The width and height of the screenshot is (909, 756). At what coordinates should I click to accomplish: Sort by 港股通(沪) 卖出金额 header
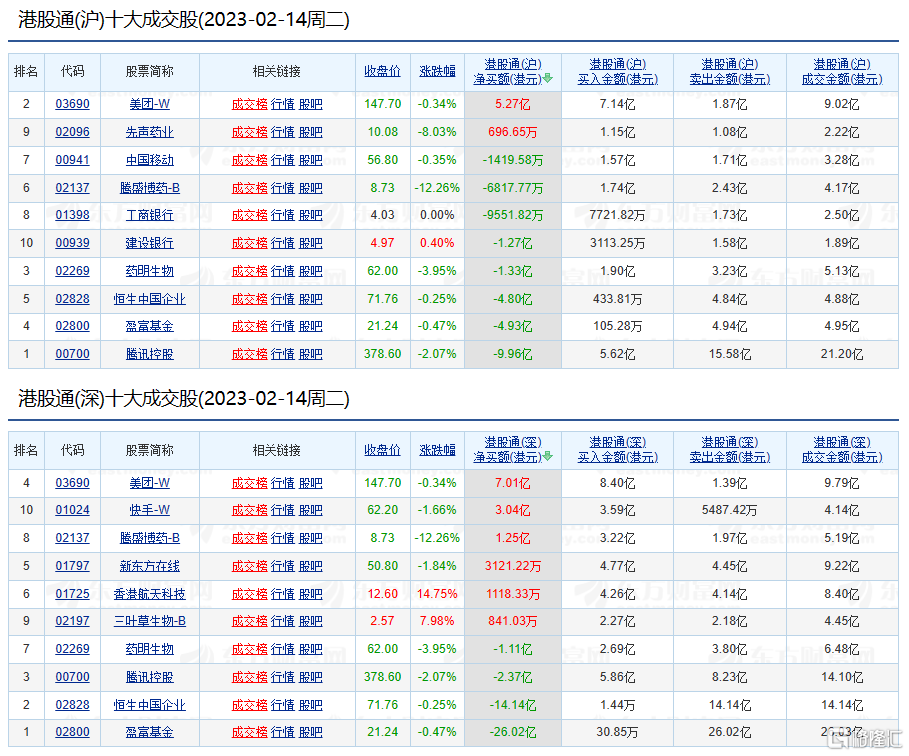coord(729,71)
